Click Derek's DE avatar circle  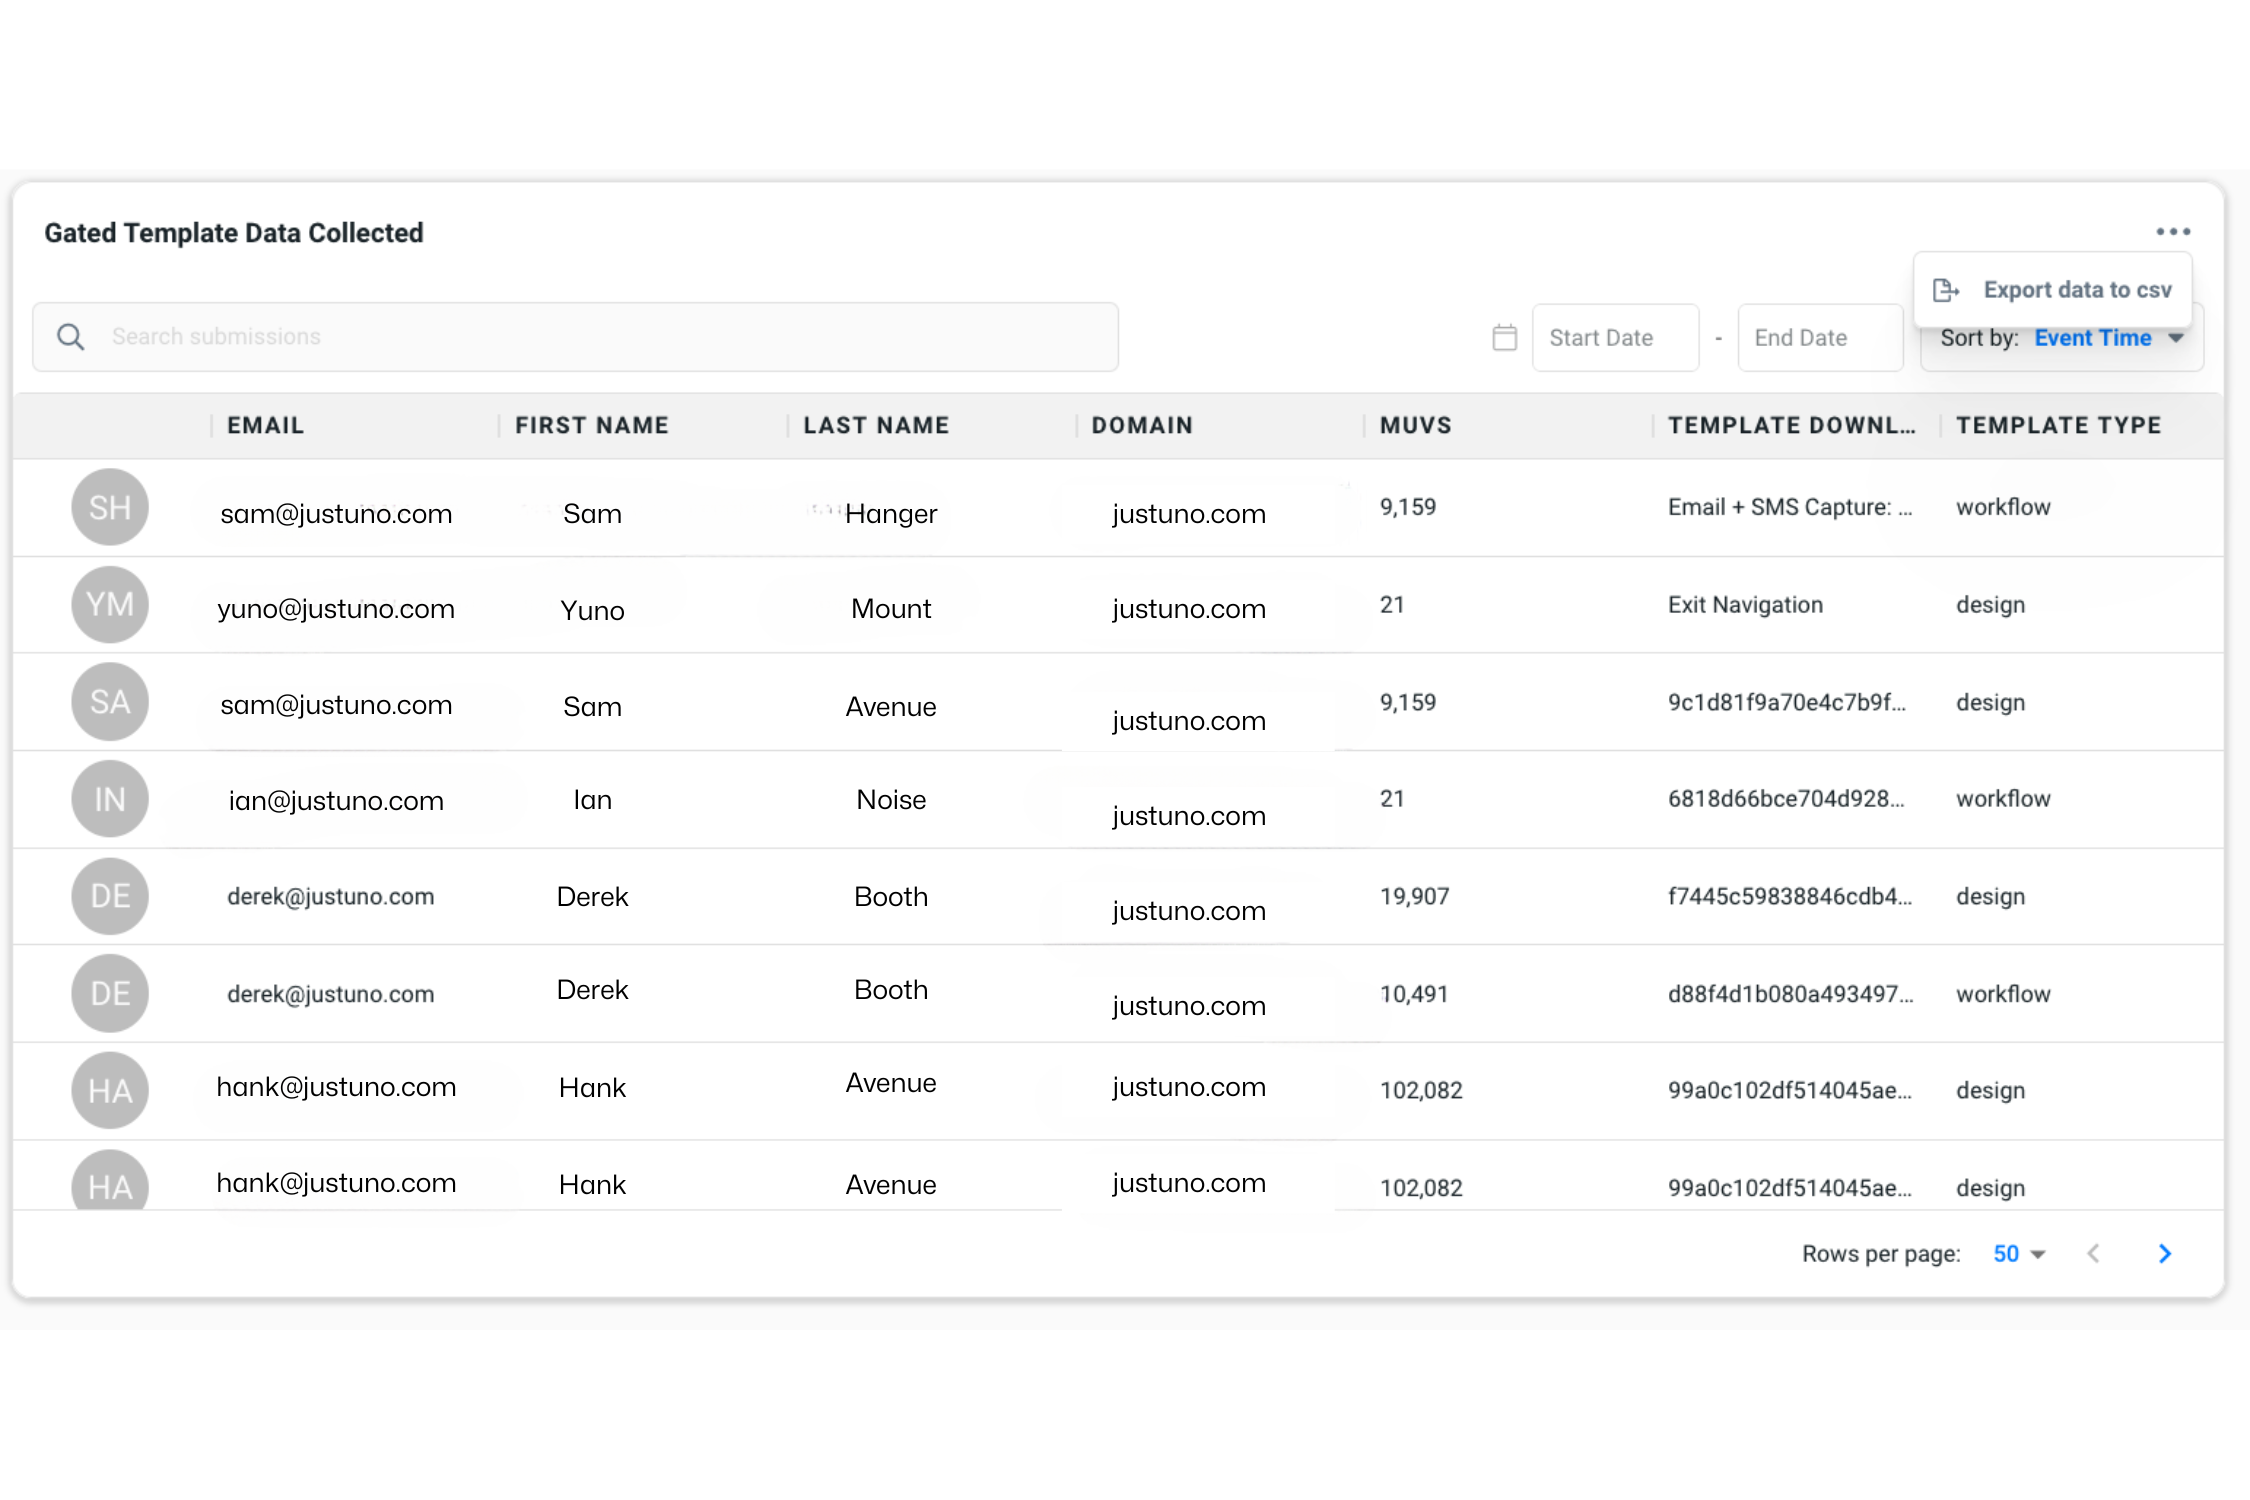coord(110,896)
